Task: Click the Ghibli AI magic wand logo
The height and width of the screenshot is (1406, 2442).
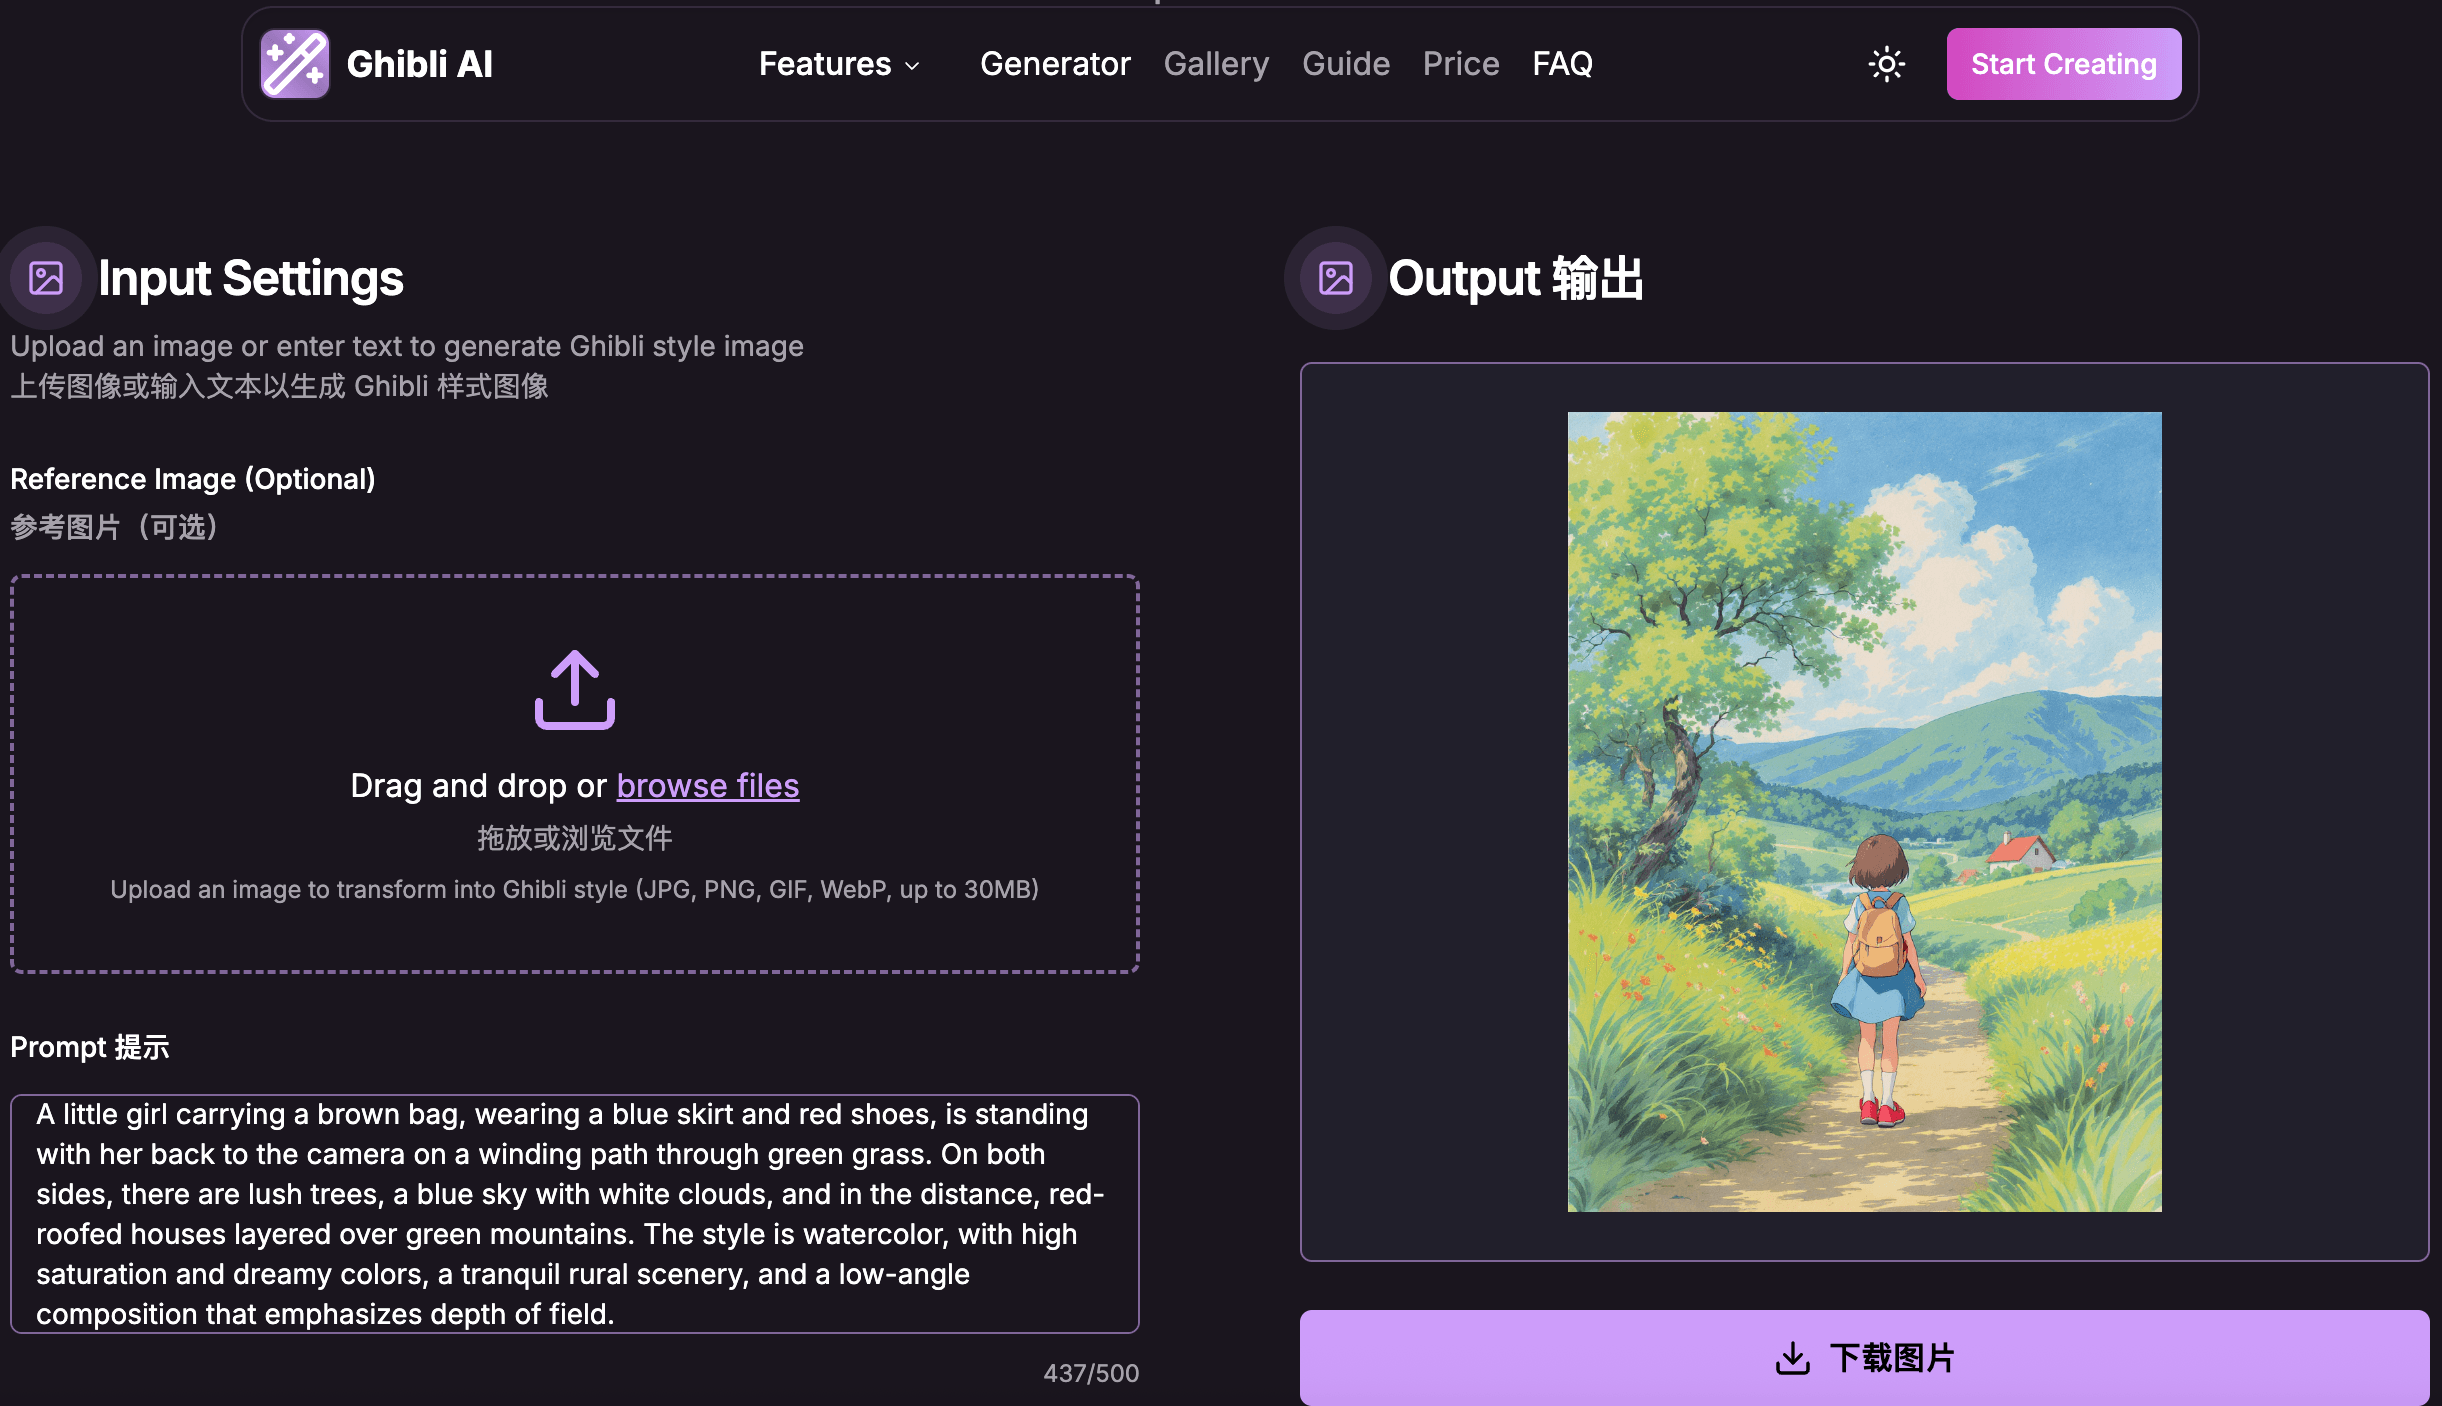Action: pyautogui.click(x=295, y=64)
